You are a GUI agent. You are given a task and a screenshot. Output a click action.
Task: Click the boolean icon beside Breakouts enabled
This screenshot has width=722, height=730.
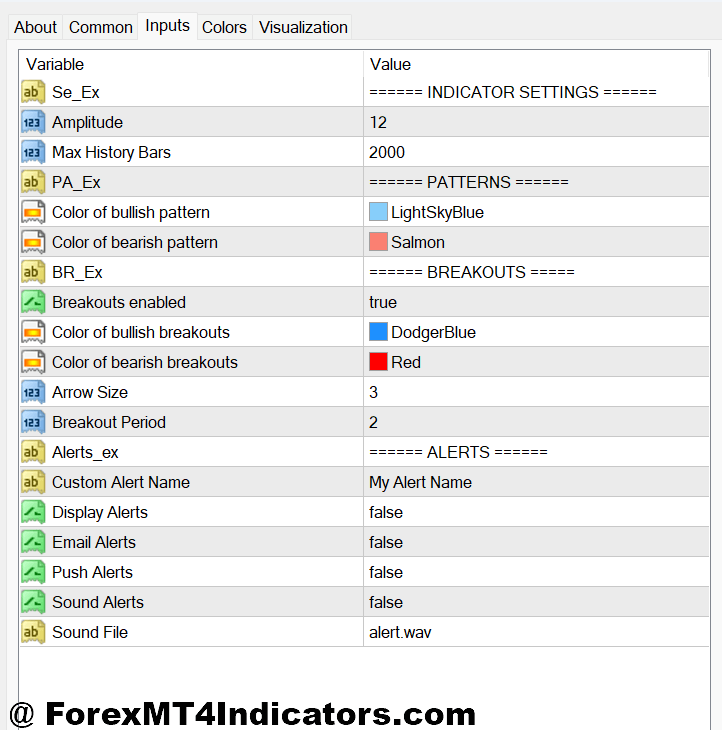click(x=32, y=302)
